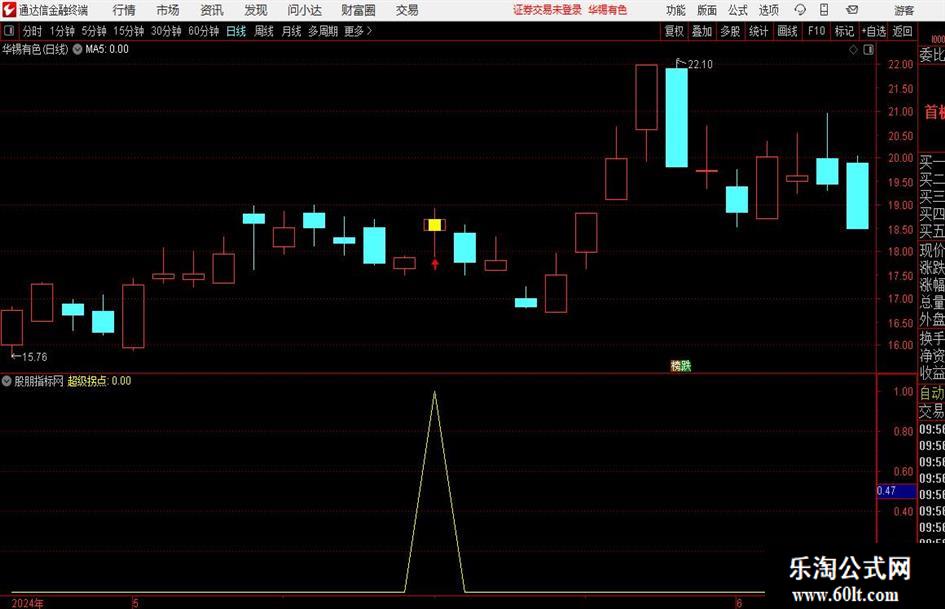
Task: Open the 交易 menu
Action: point(407,10)
